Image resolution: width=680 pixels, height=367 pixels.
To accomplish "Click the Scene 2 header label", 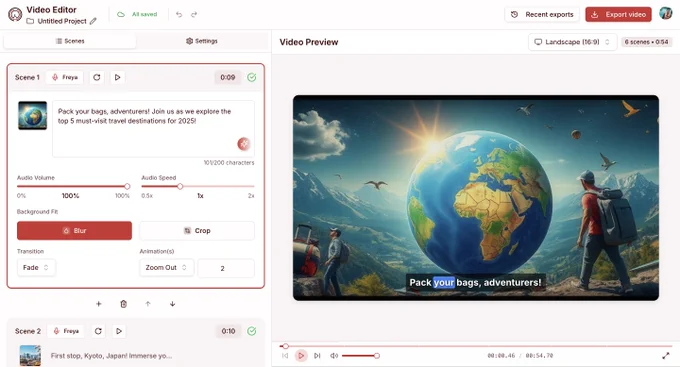I will 28,331.
